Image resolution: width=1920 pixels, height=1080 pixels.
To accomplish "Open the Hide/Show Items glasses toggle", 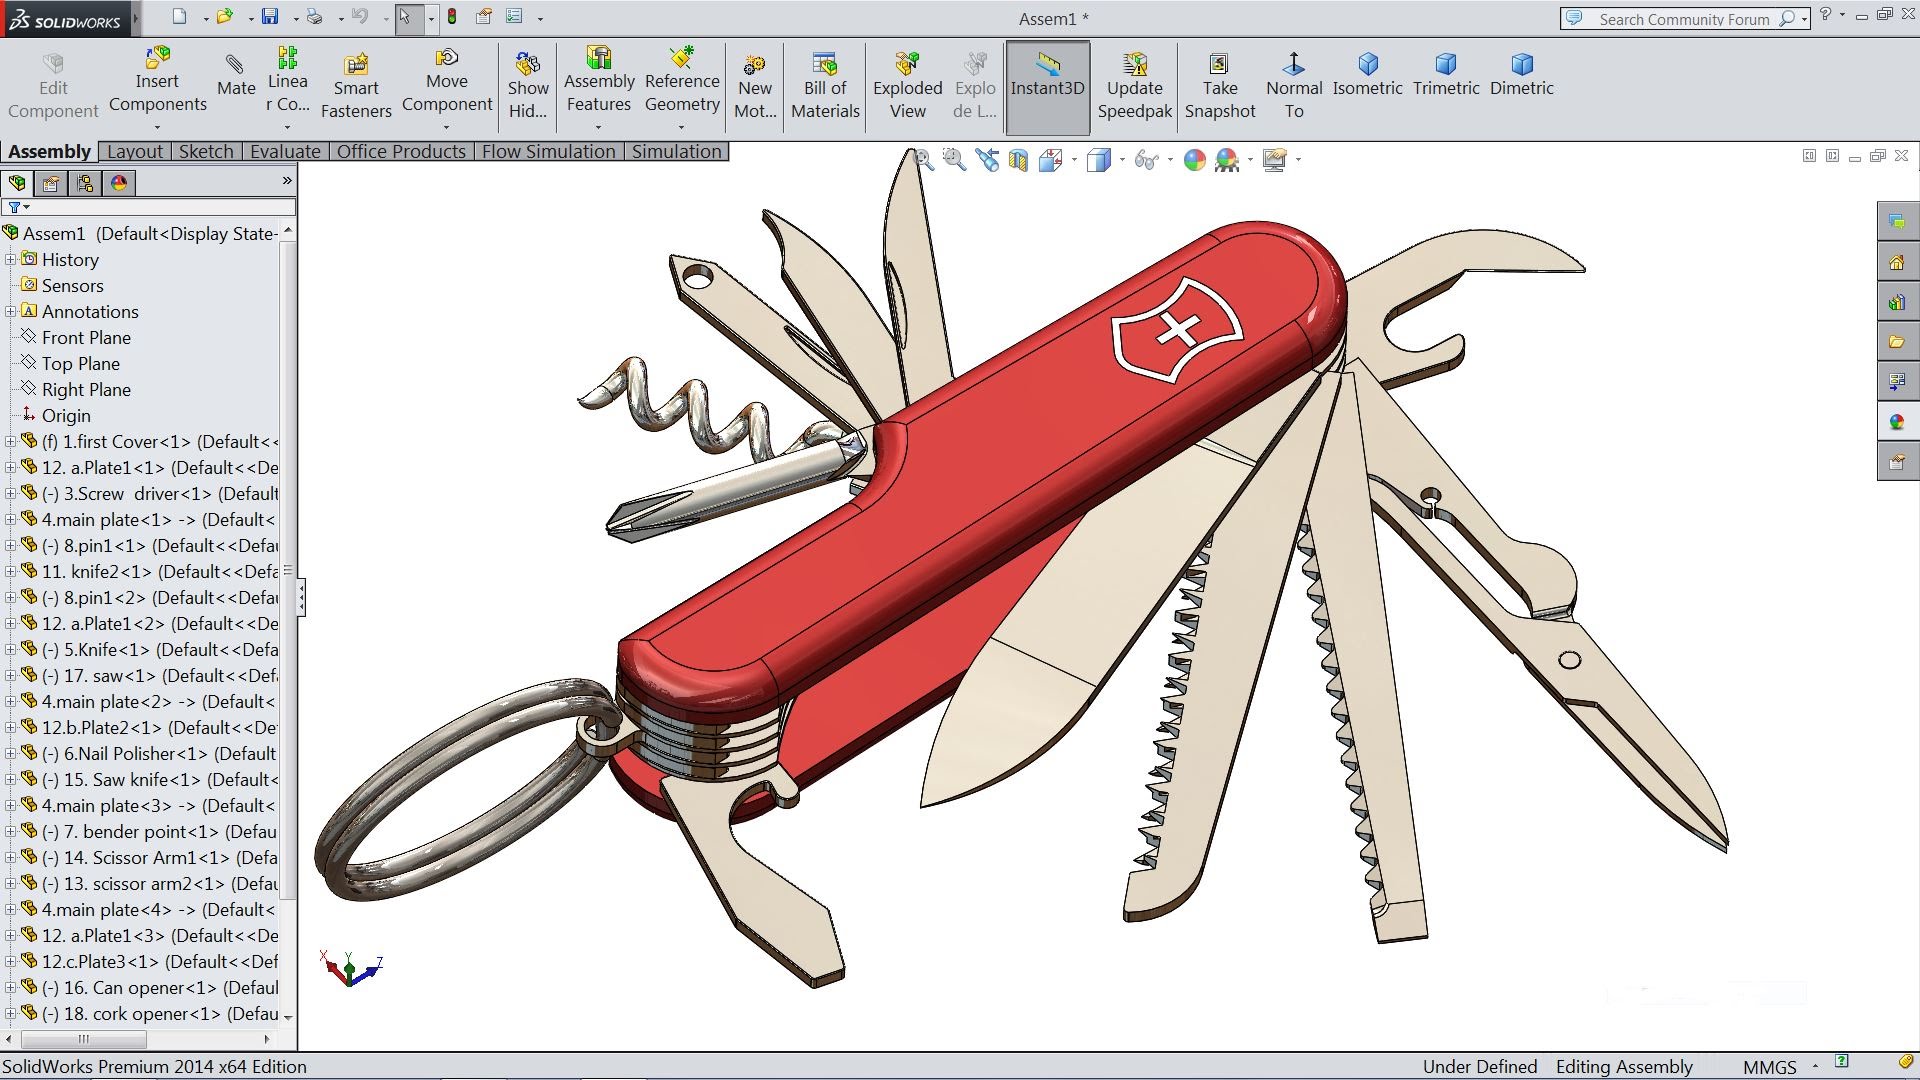I will 1146,160.
